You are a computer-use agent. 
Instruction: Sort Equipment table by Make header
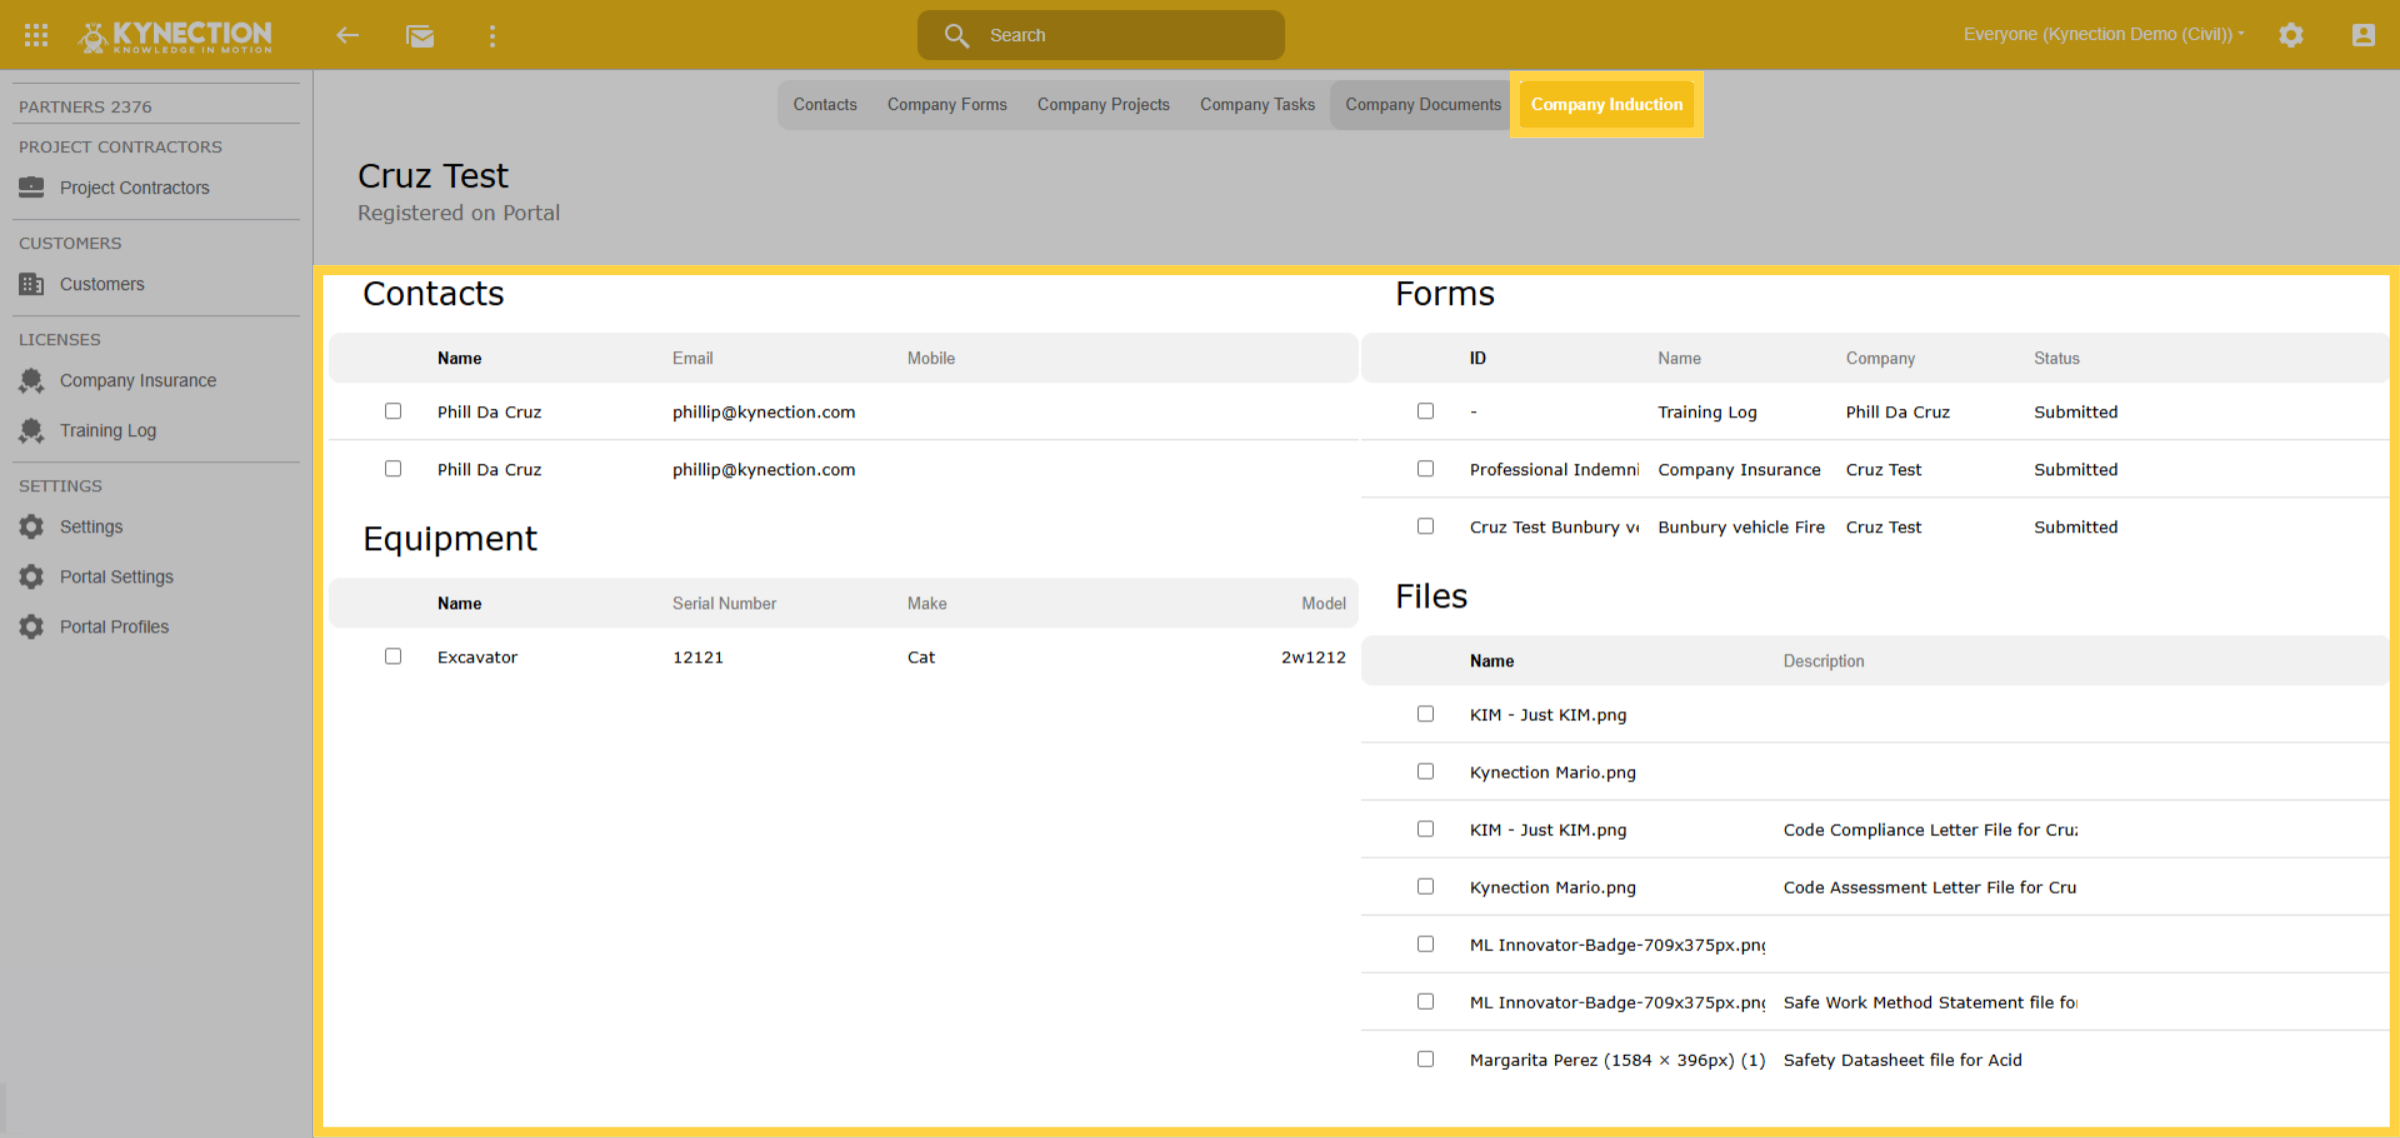(927, 603)
